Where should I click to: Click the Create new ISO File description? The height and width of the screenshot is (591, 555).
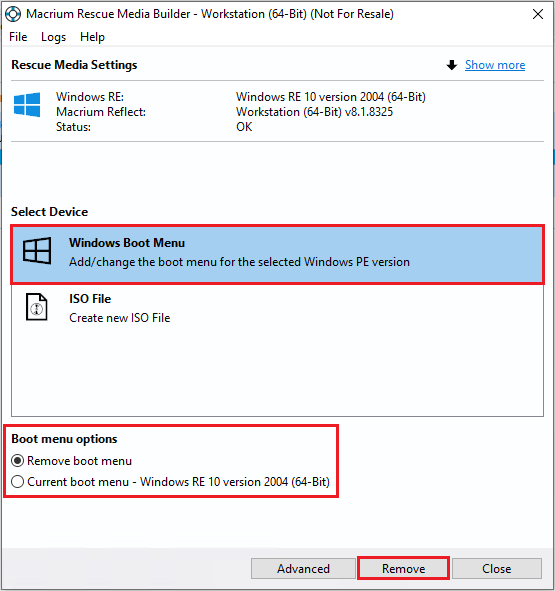(120, 318)
